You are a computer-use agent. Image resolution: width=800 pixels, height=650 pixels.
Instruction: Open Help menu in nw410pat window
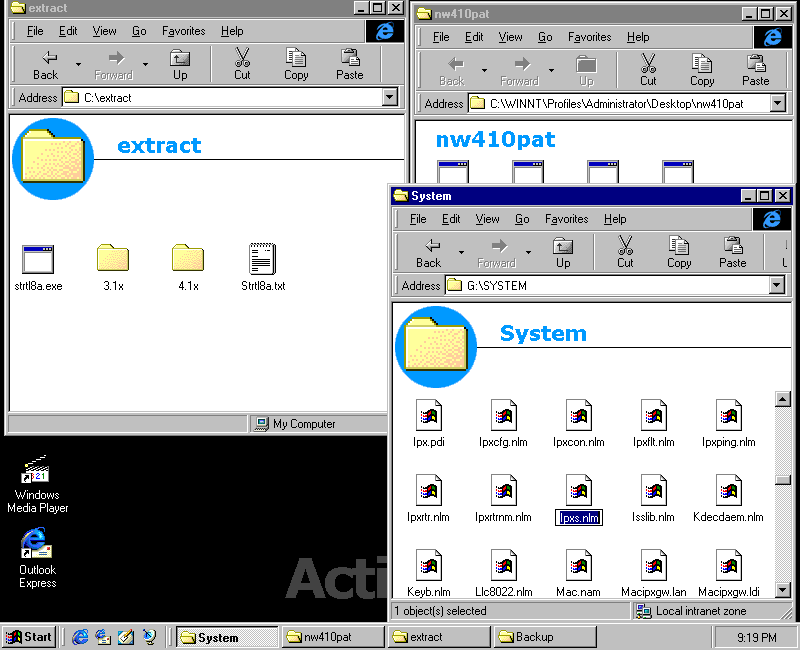[x=638, y=37]
